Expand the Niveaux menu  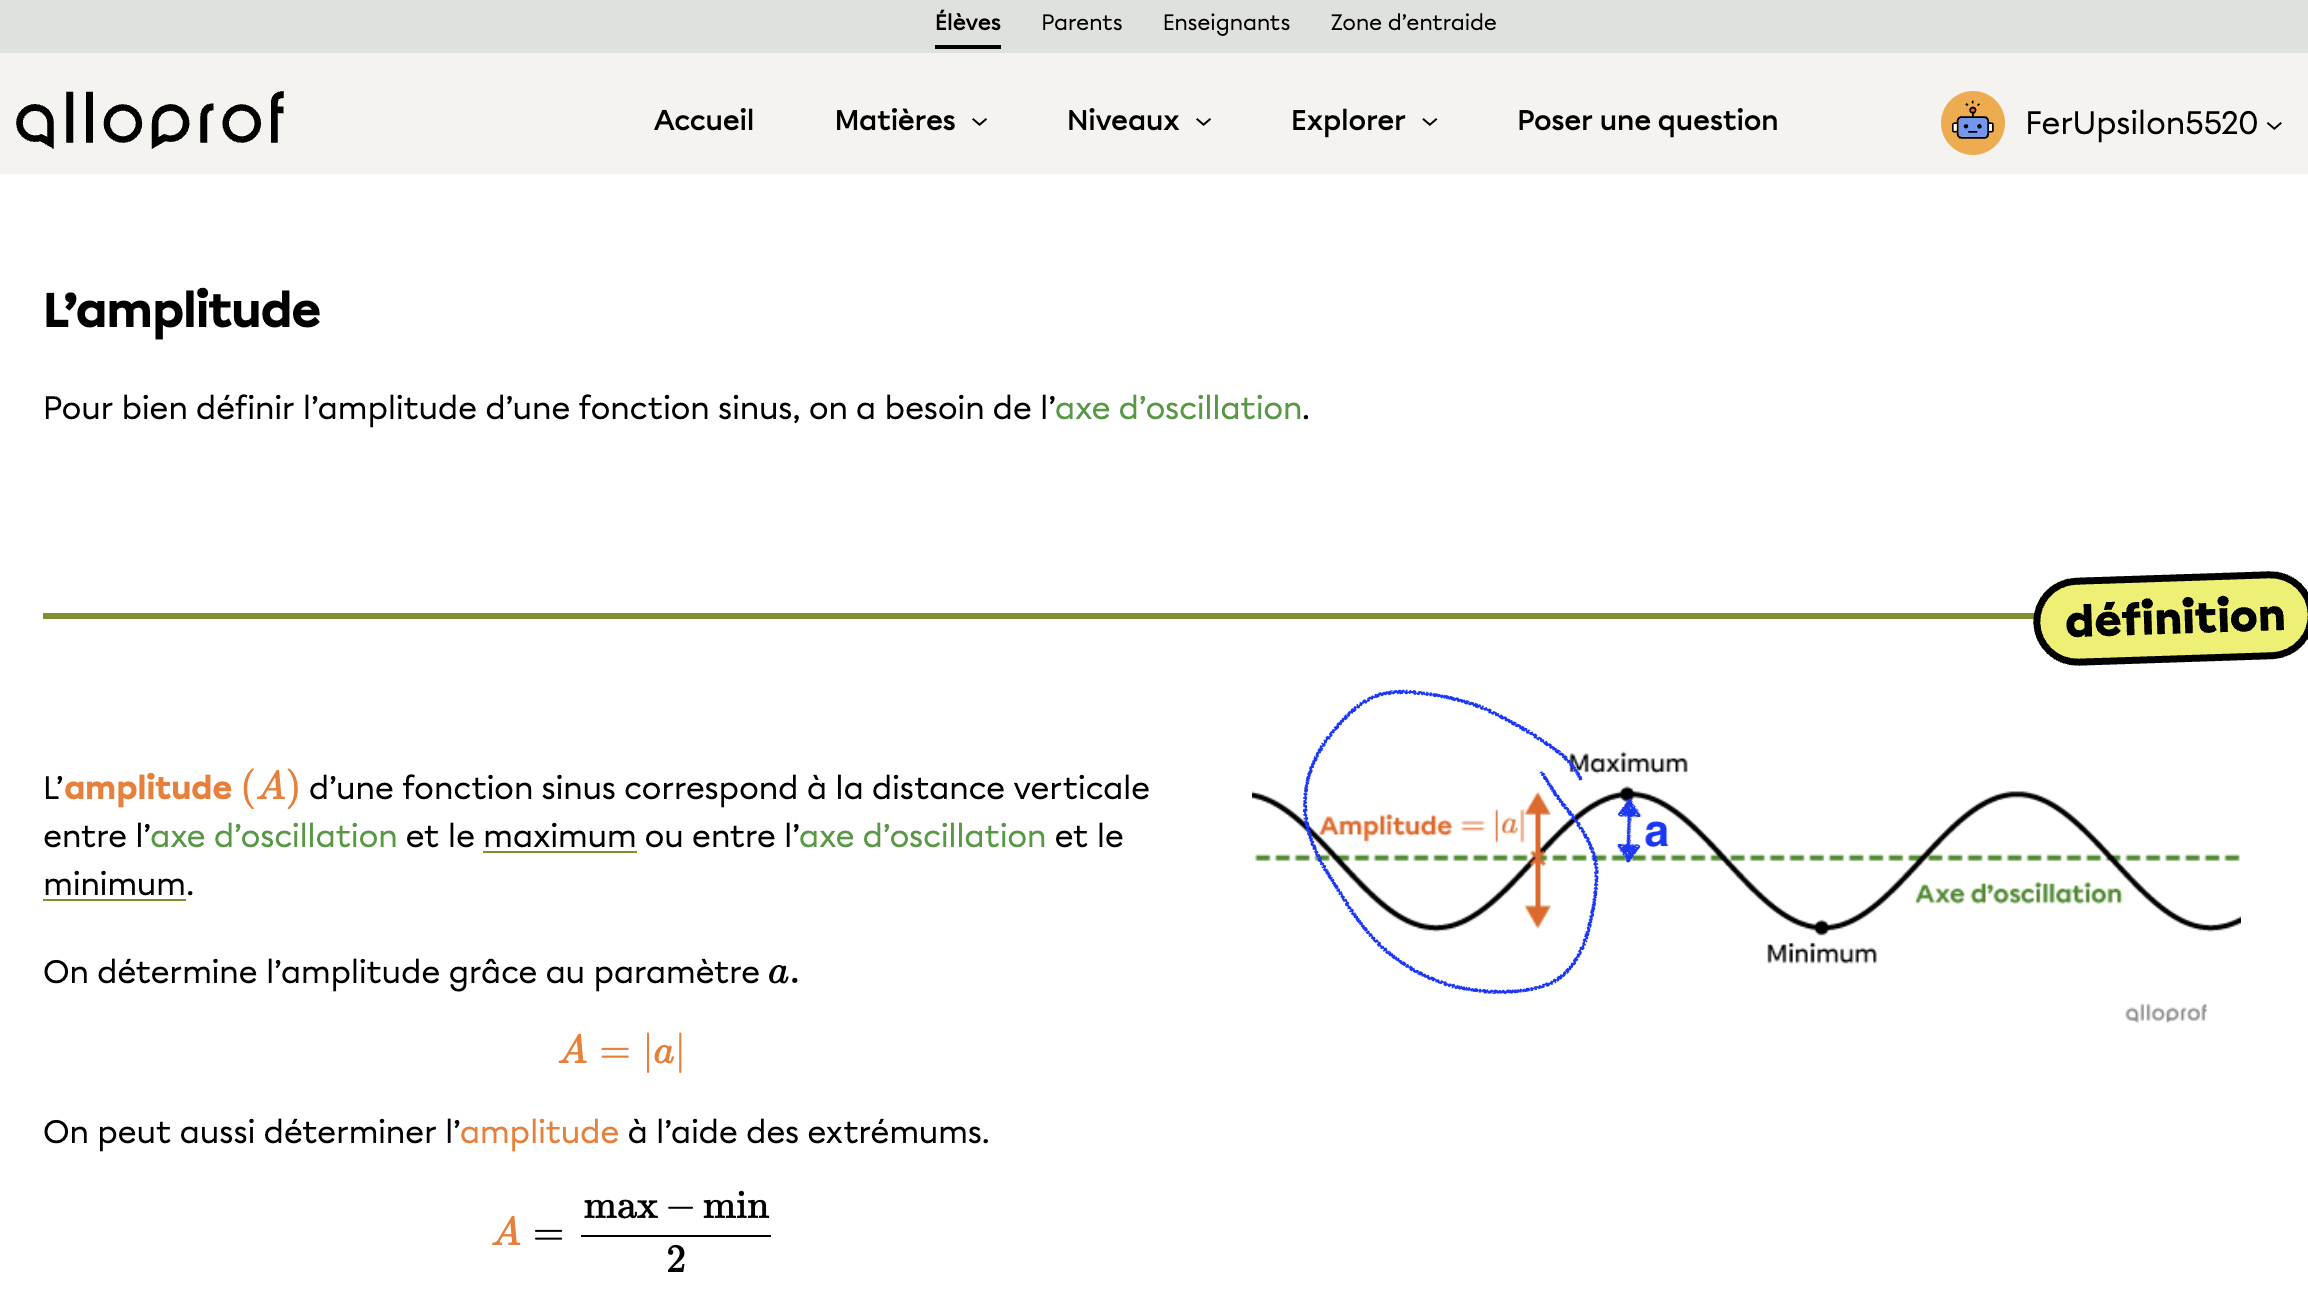point(1139,121)
